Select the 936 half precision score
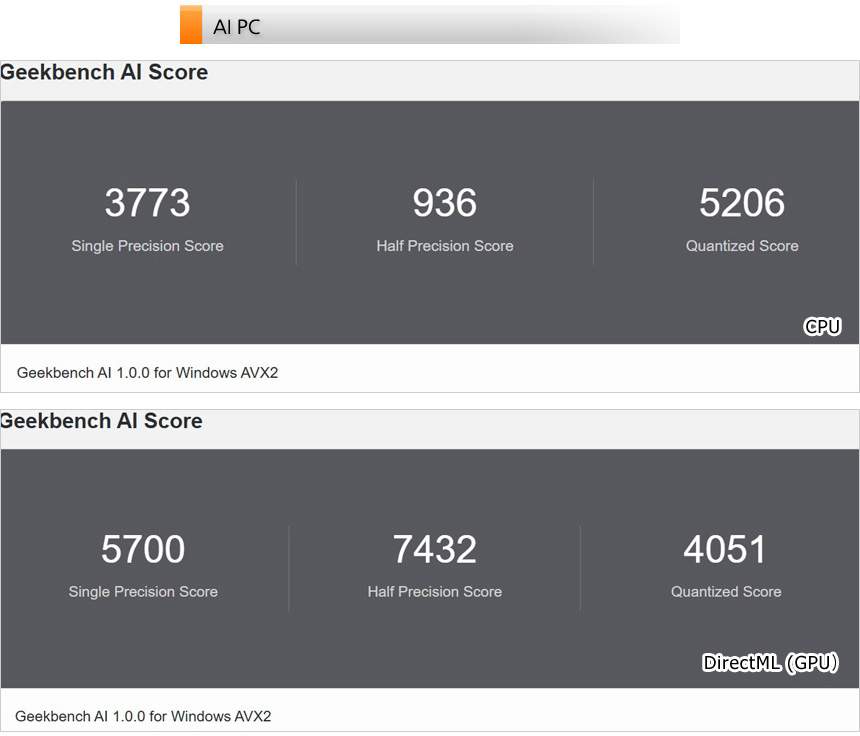Viewport: 860px width, 736px height. click(x=444, y=203)
